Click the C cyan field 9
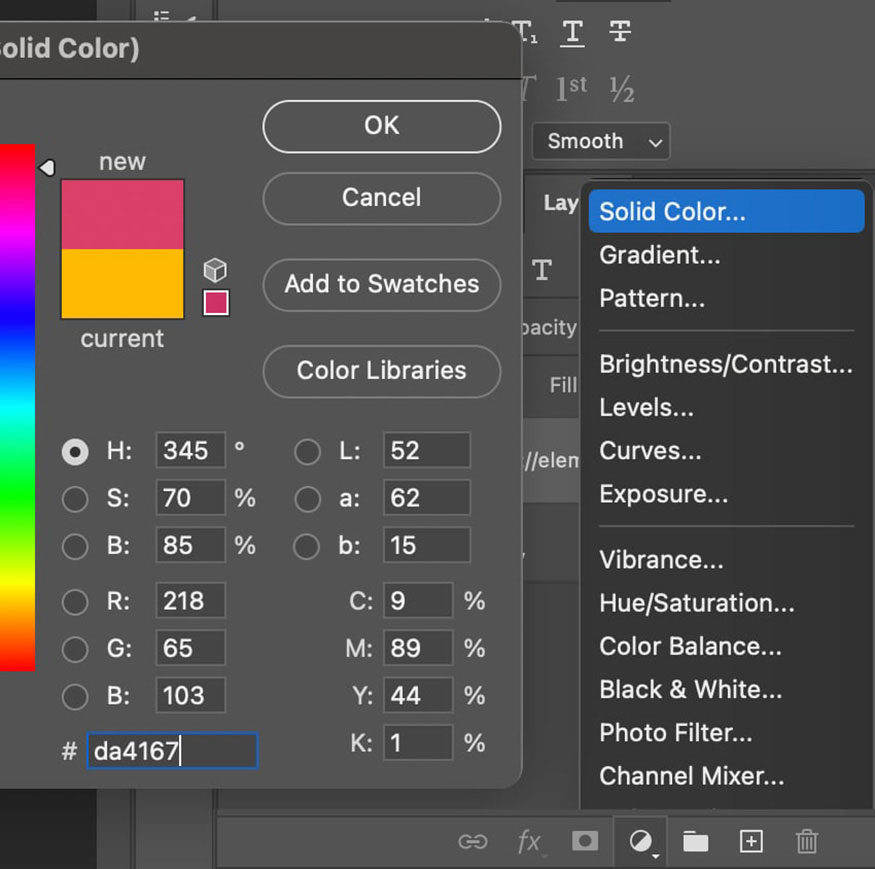Screen dimensions: 875x869 (418, 601)
